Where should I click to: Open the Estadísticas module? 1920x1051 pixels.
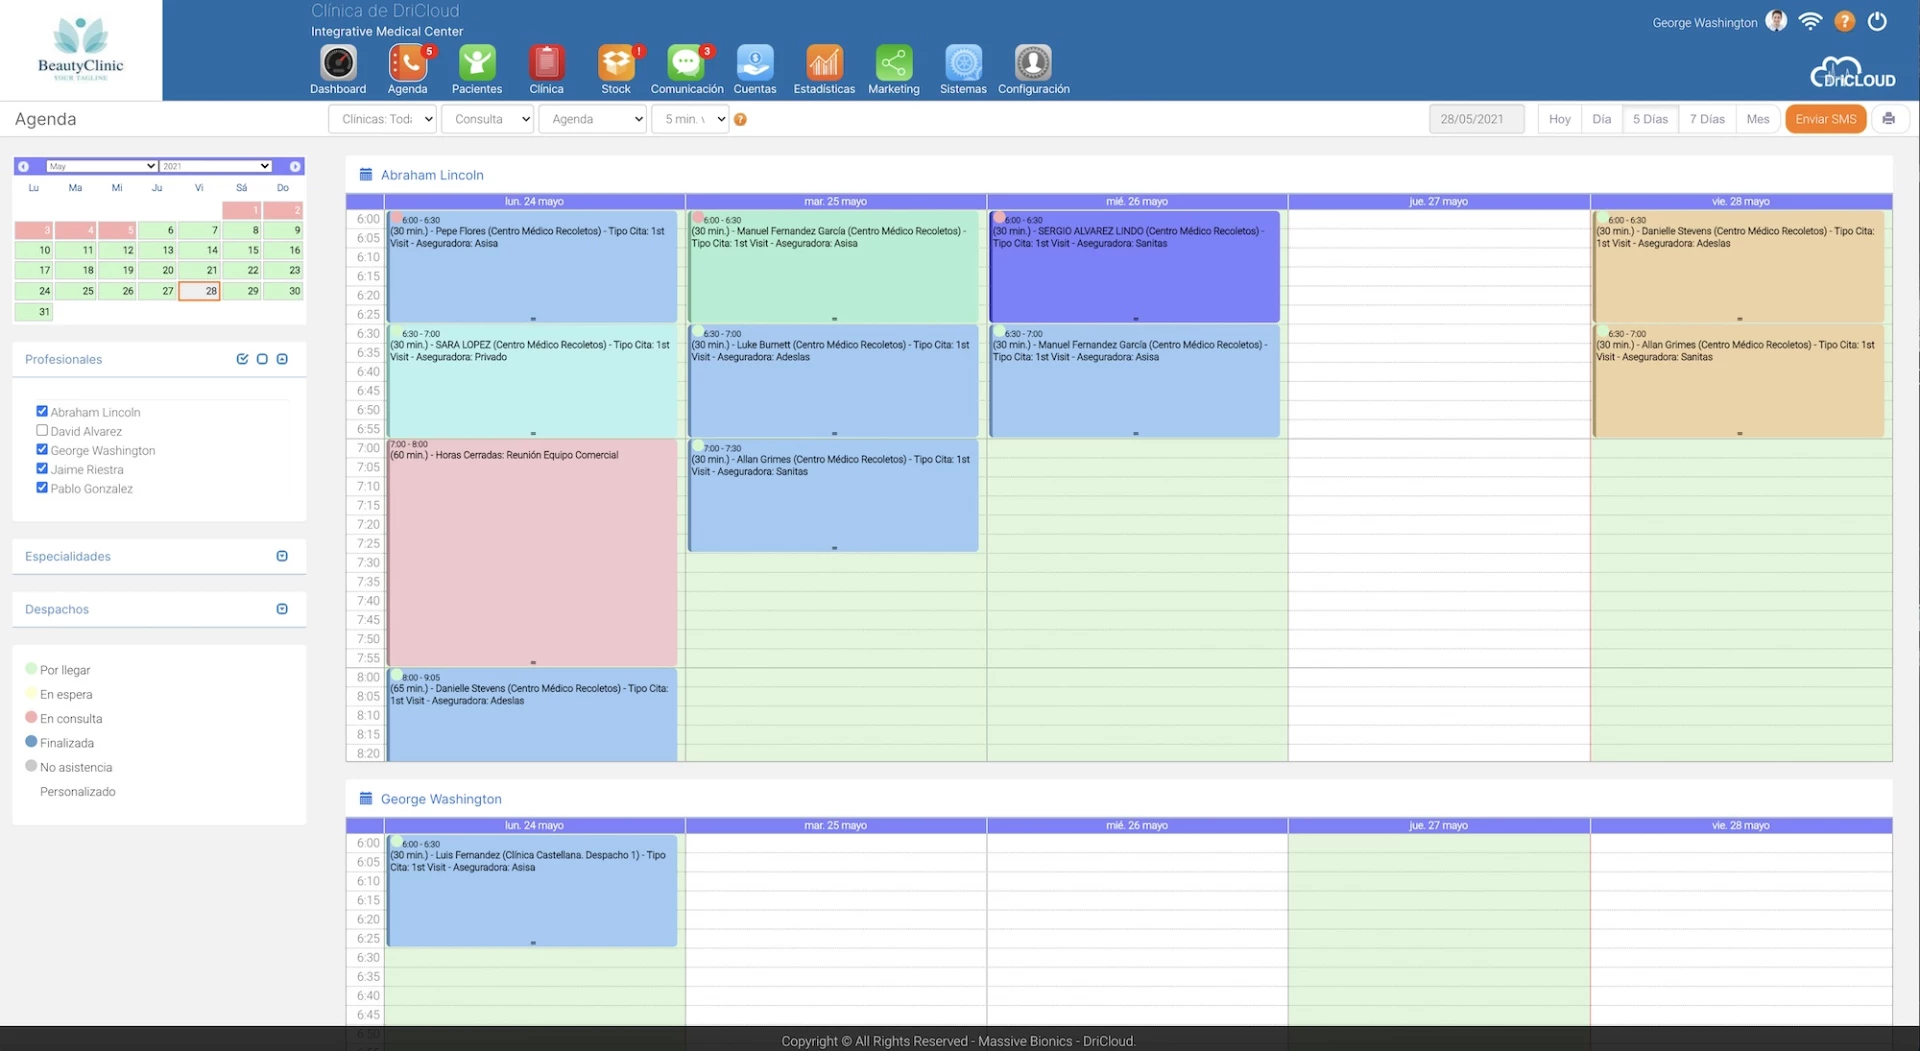(x=823, y=62)
